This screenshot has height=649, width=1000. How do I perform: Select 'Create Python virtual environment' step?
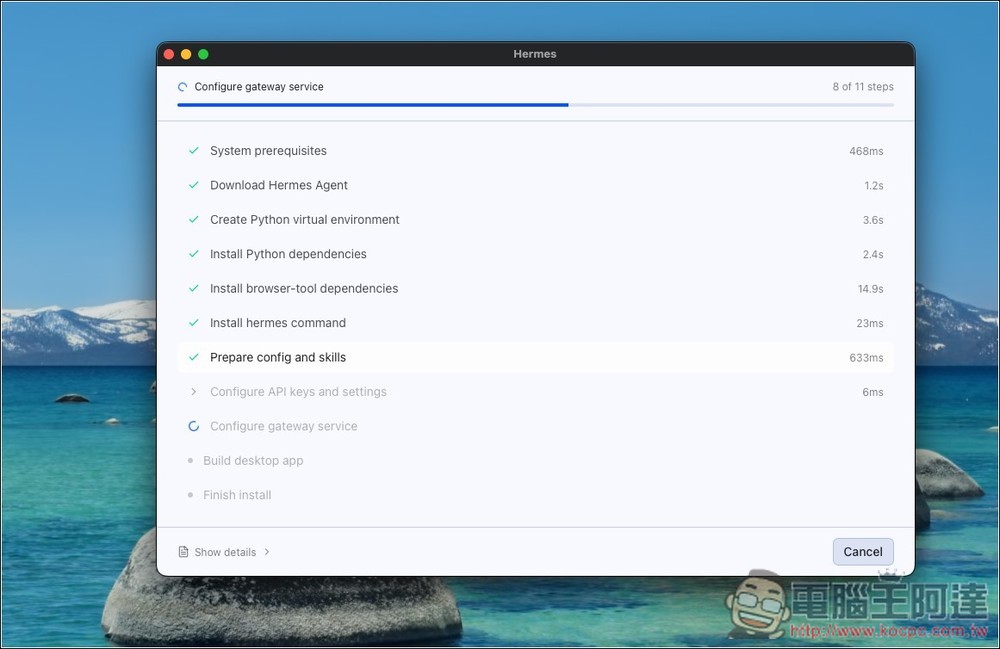536,219
